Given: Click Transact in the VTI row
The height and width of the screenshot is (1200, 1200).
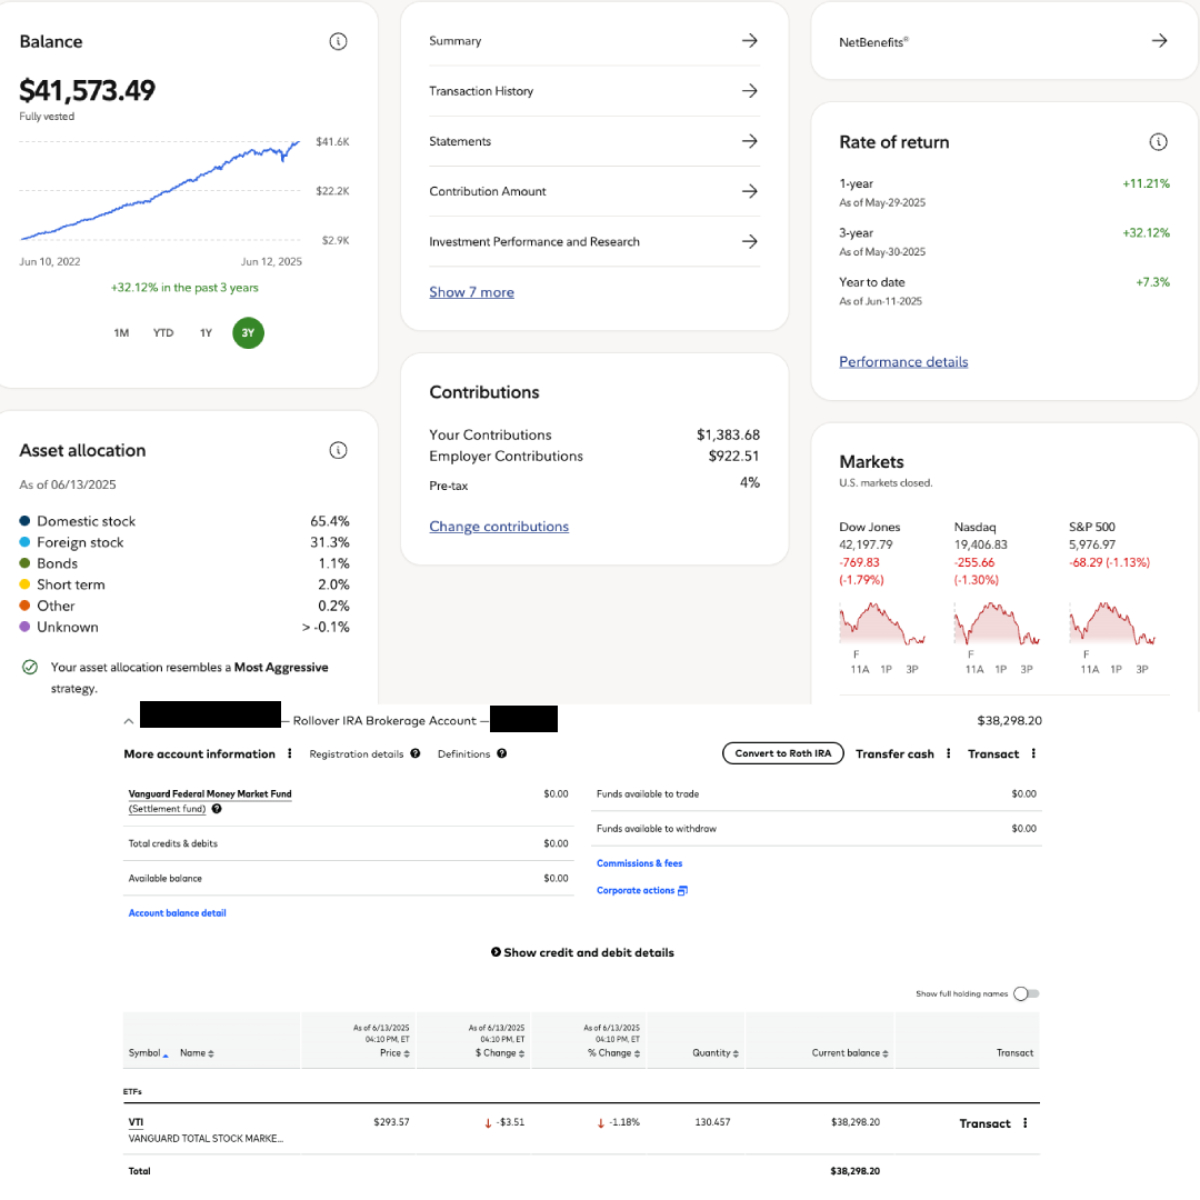Looking at the screenshot, I should (985, 1124).
